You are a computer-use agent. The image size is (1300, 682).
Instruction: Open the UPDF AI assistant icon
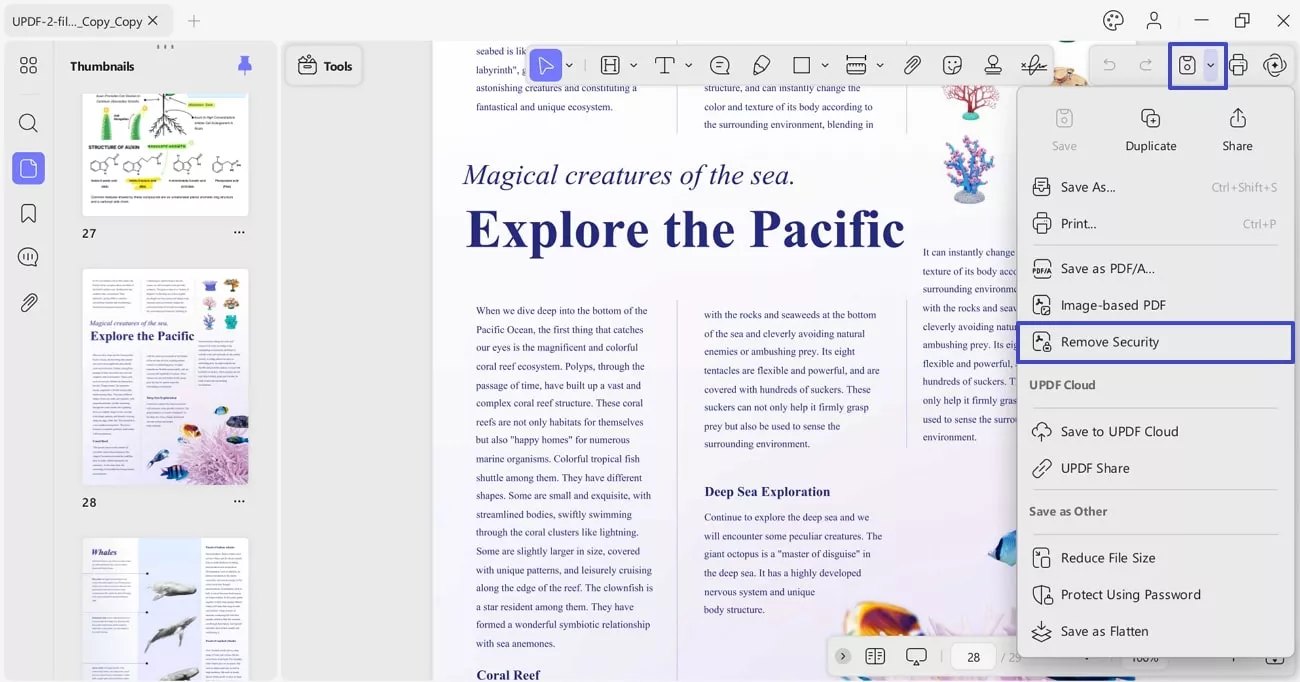tap(1274, 66)
